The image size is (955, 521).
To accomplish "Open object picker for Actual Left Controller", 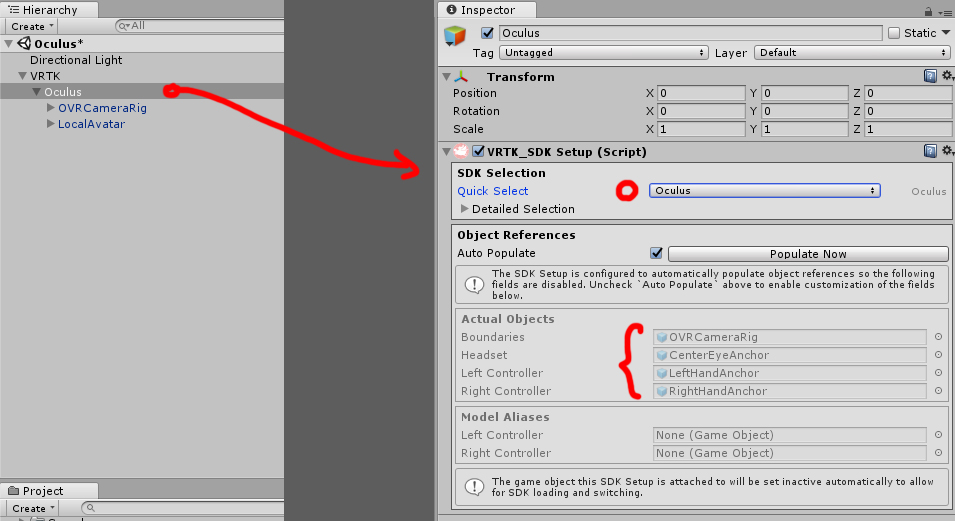I will tap(939, 373).
